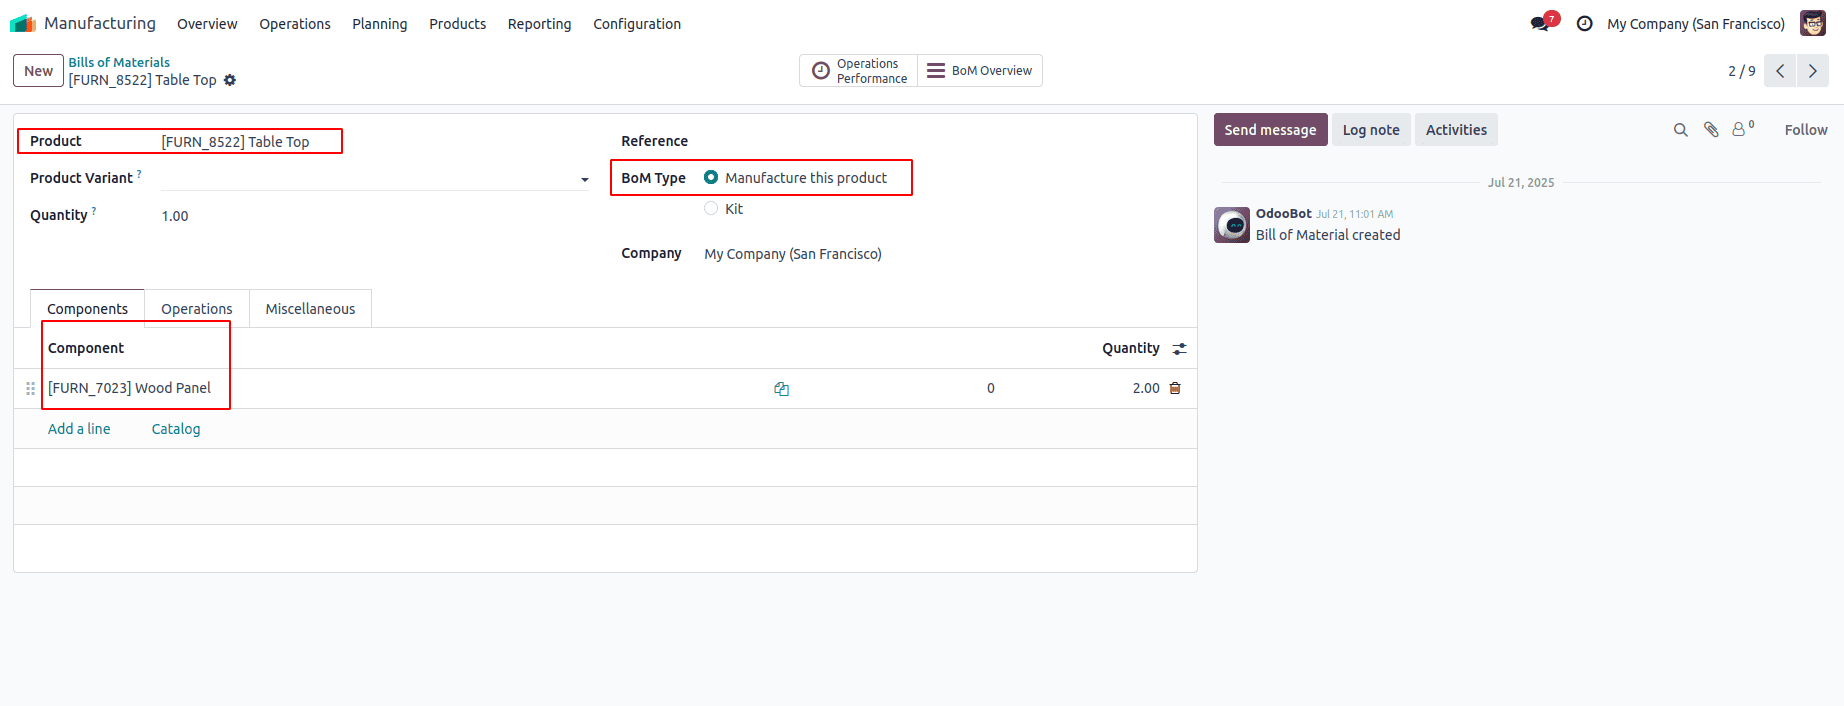The height and width of the screenshot is (706, 1844).
Task: Open BoM Overview stat button
Action: pos(980,71)
